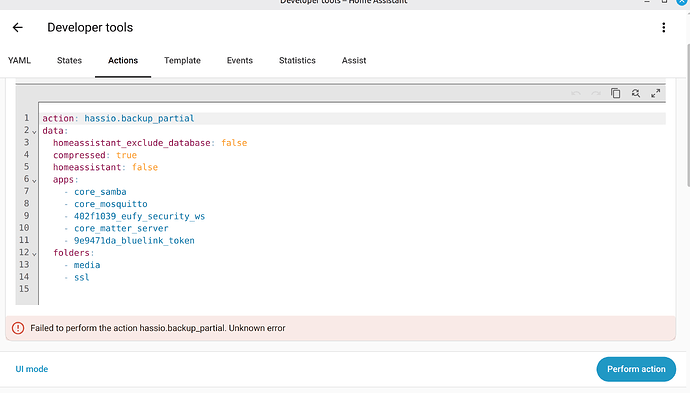Click the 9e9471da_bluelink_token entry
Image resolution: width=690 pixels, height=393 pixels.
click(134, 241)
